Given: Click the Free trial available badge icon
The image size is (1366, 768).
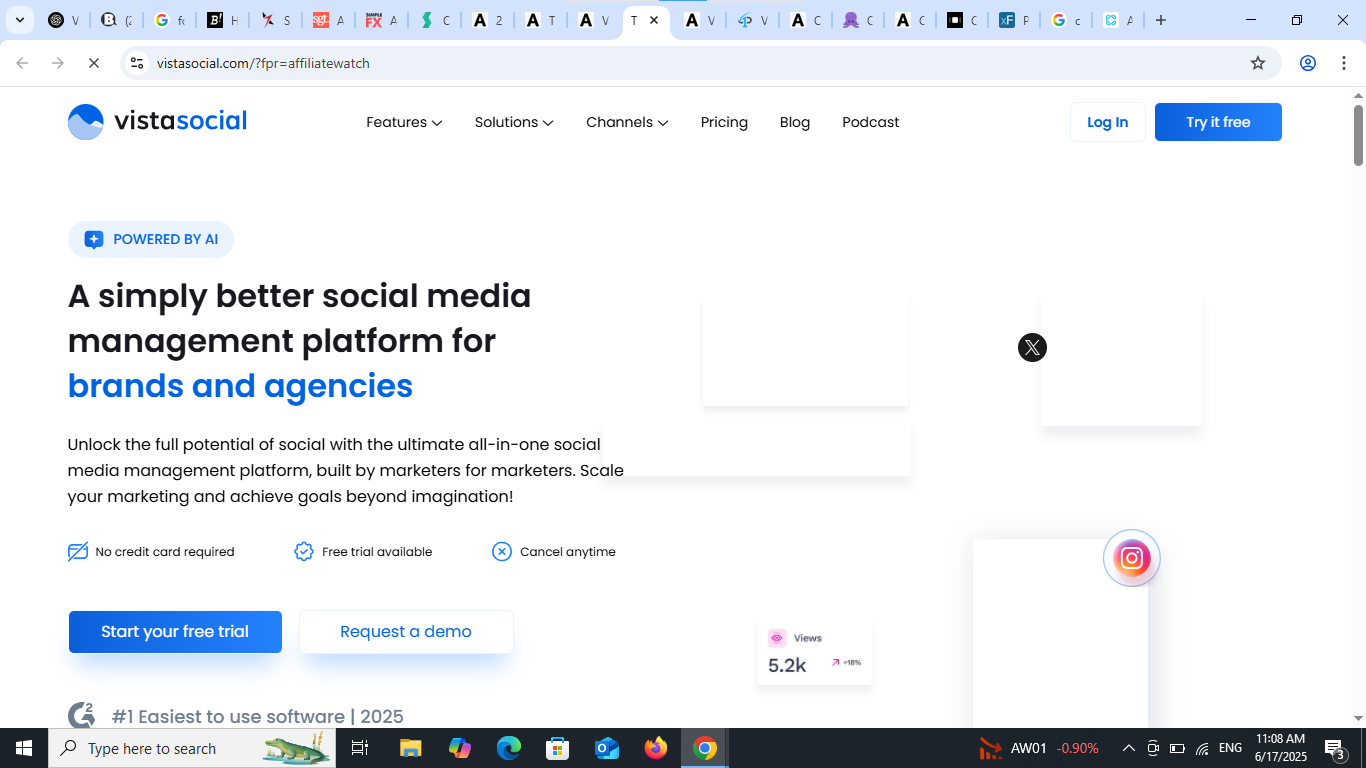Looking at the screenshot, I should 304,552.
